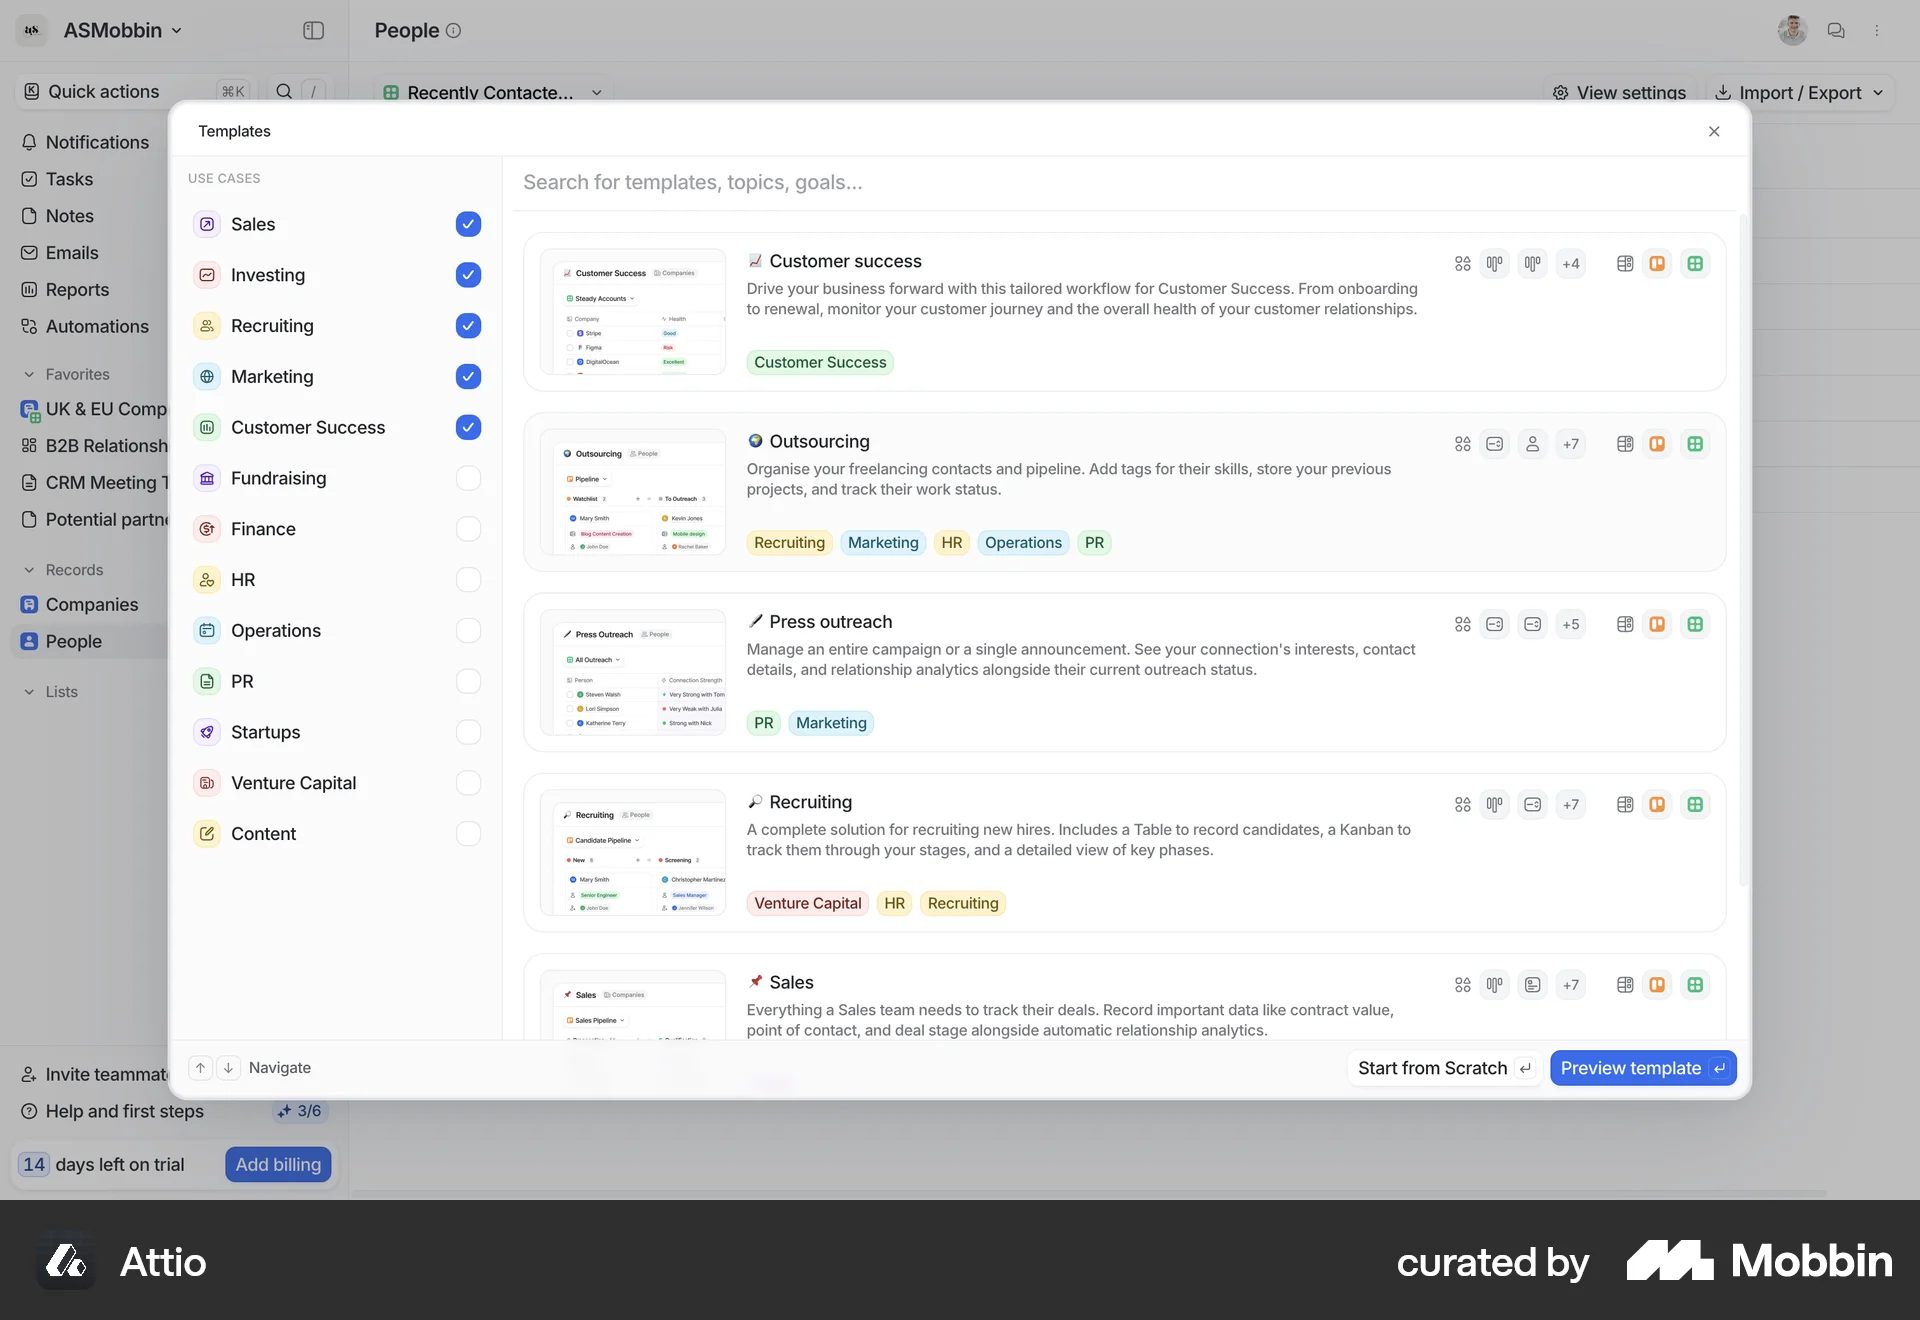The image size is (1920, 1320).
Task: Open the People section in the sidebar
Action: (75, 641)
